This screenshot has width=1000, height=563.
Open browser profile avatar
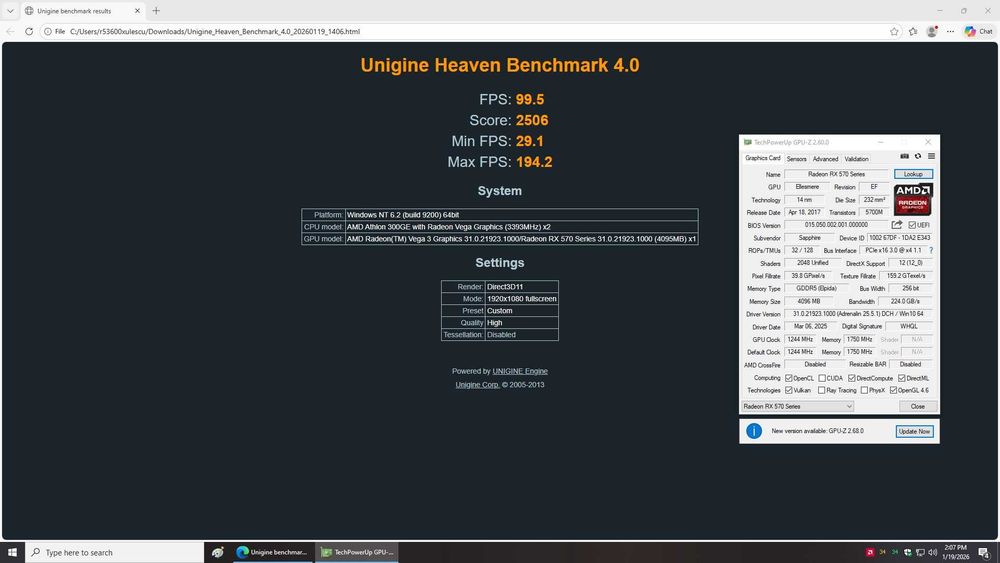tap(932, 31)
